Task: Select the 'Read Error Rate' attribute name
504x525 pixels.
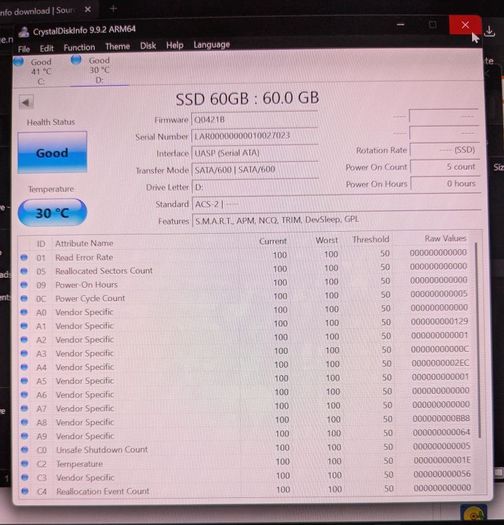Action: click(84, 257)
